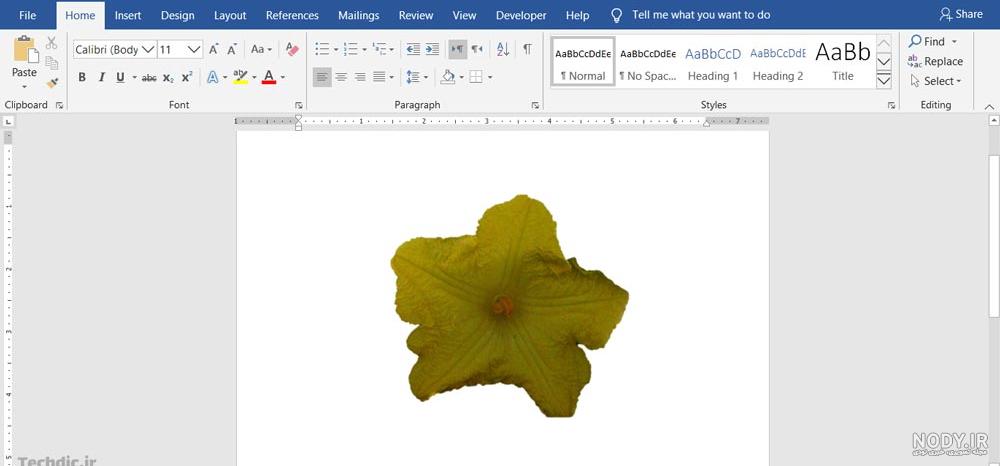The height and width of the screenshot is (466, 1000).
Task: Apply subscript formatting
Action: click(x=168, y=78)
